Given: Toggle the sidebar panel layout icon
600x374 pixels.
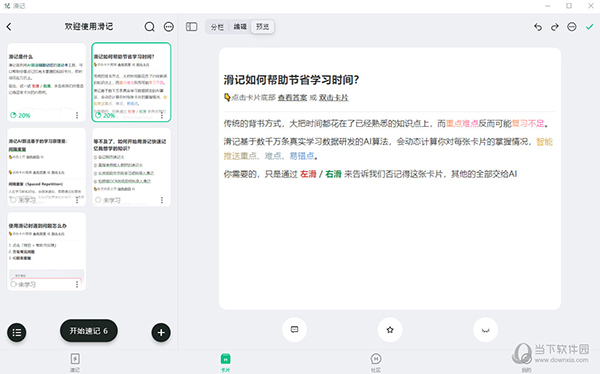Looking at the screenshot, I should pos(191,27).
